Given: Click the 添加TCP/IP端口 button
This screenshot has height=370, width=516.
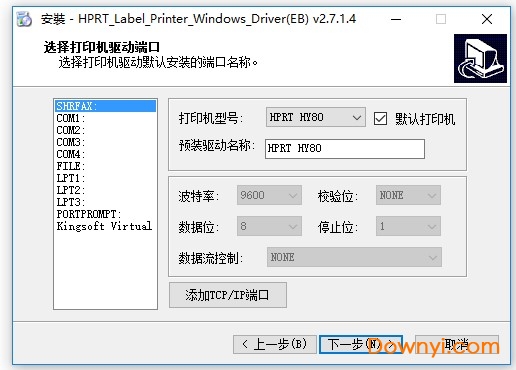Looking at the screenshot, I should pos(228,295).
